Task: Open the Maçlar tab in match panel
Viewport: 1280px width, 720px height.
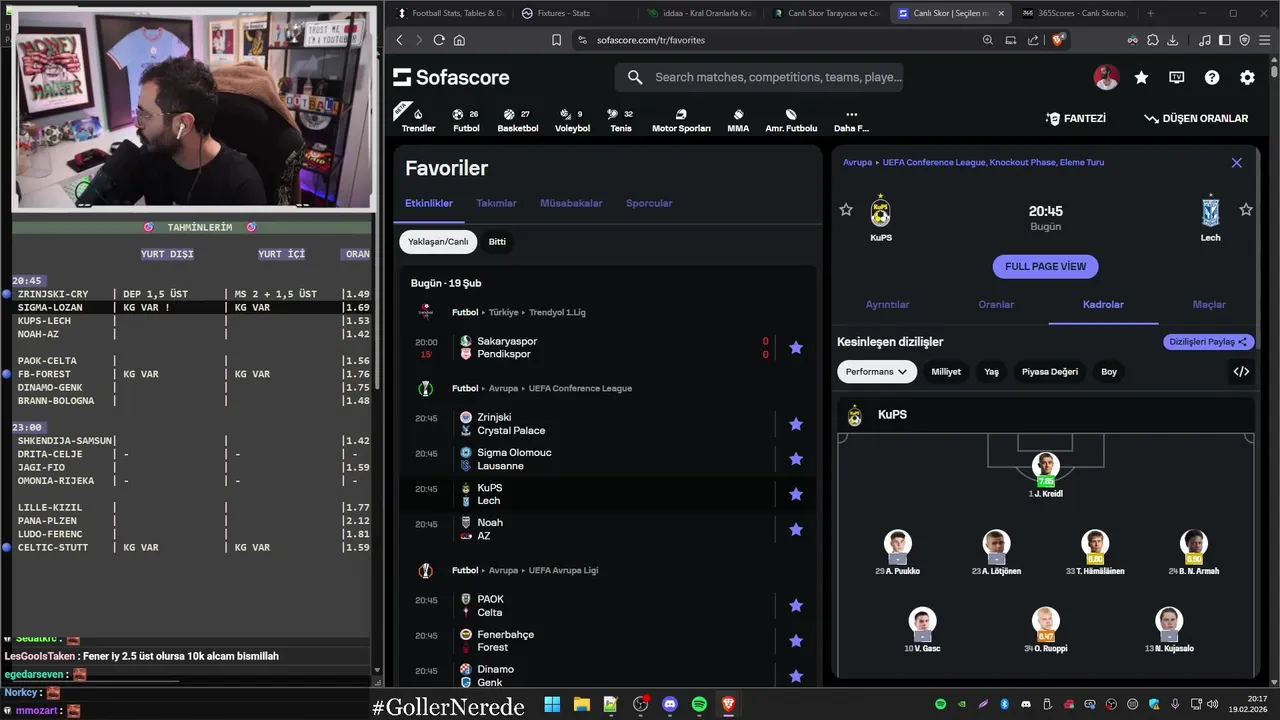Action: [1209, 305]
